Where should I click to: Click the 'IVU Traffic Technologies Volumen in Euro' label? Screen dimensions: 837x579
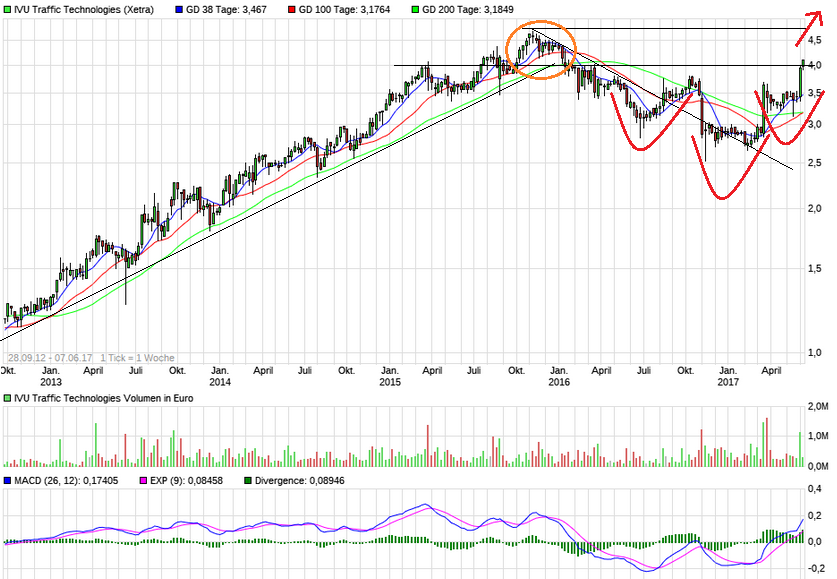(x=104, y=398)
